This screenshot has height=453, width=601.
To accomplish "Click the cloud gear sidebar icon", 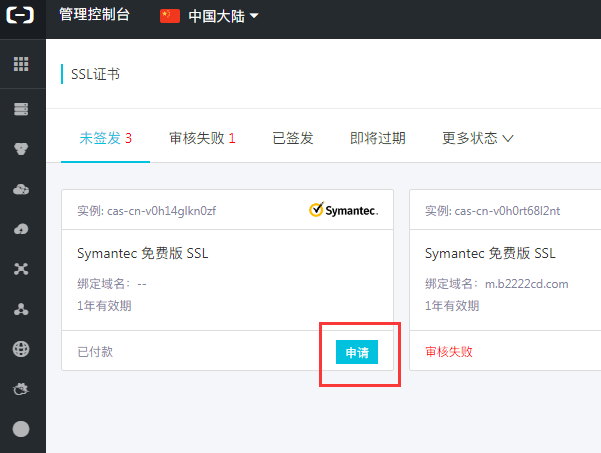I will point(21,389).
